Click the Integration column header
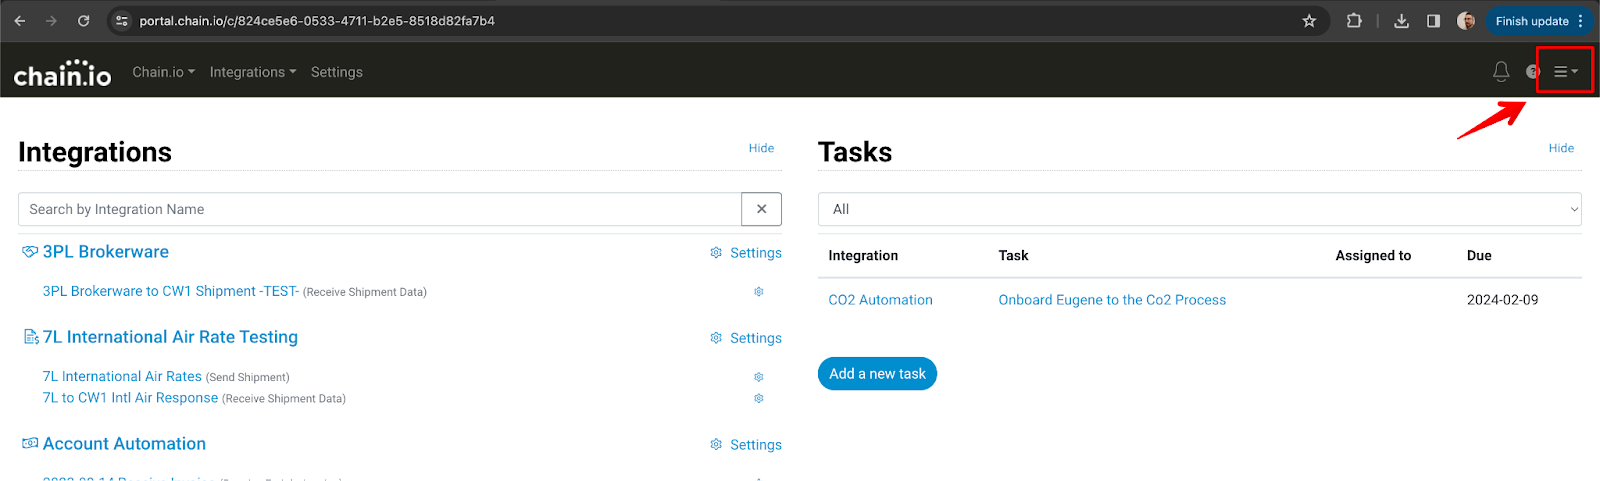Screen dimensions: 1600x481 [x=863, y=256]
